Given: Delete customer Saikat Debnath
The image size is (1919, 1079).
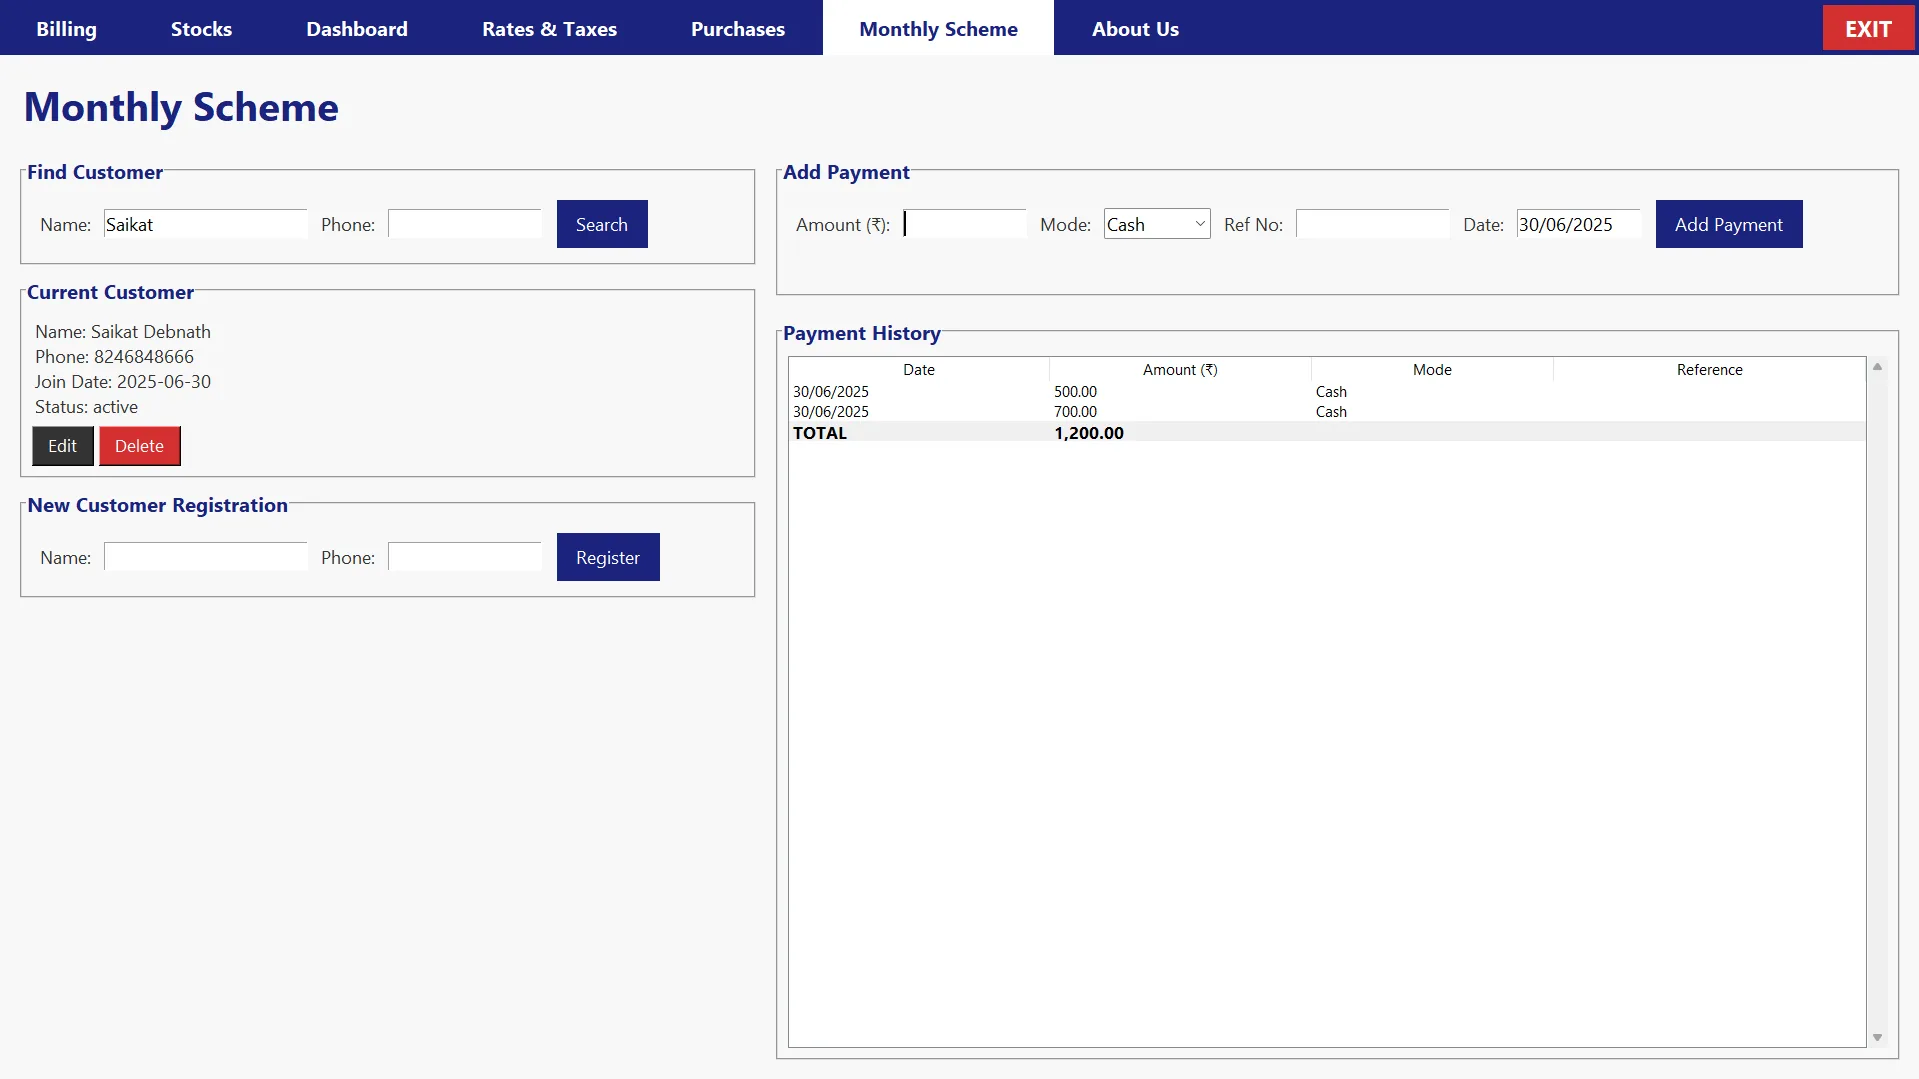Looking at the screenshot, I should 139,446.
